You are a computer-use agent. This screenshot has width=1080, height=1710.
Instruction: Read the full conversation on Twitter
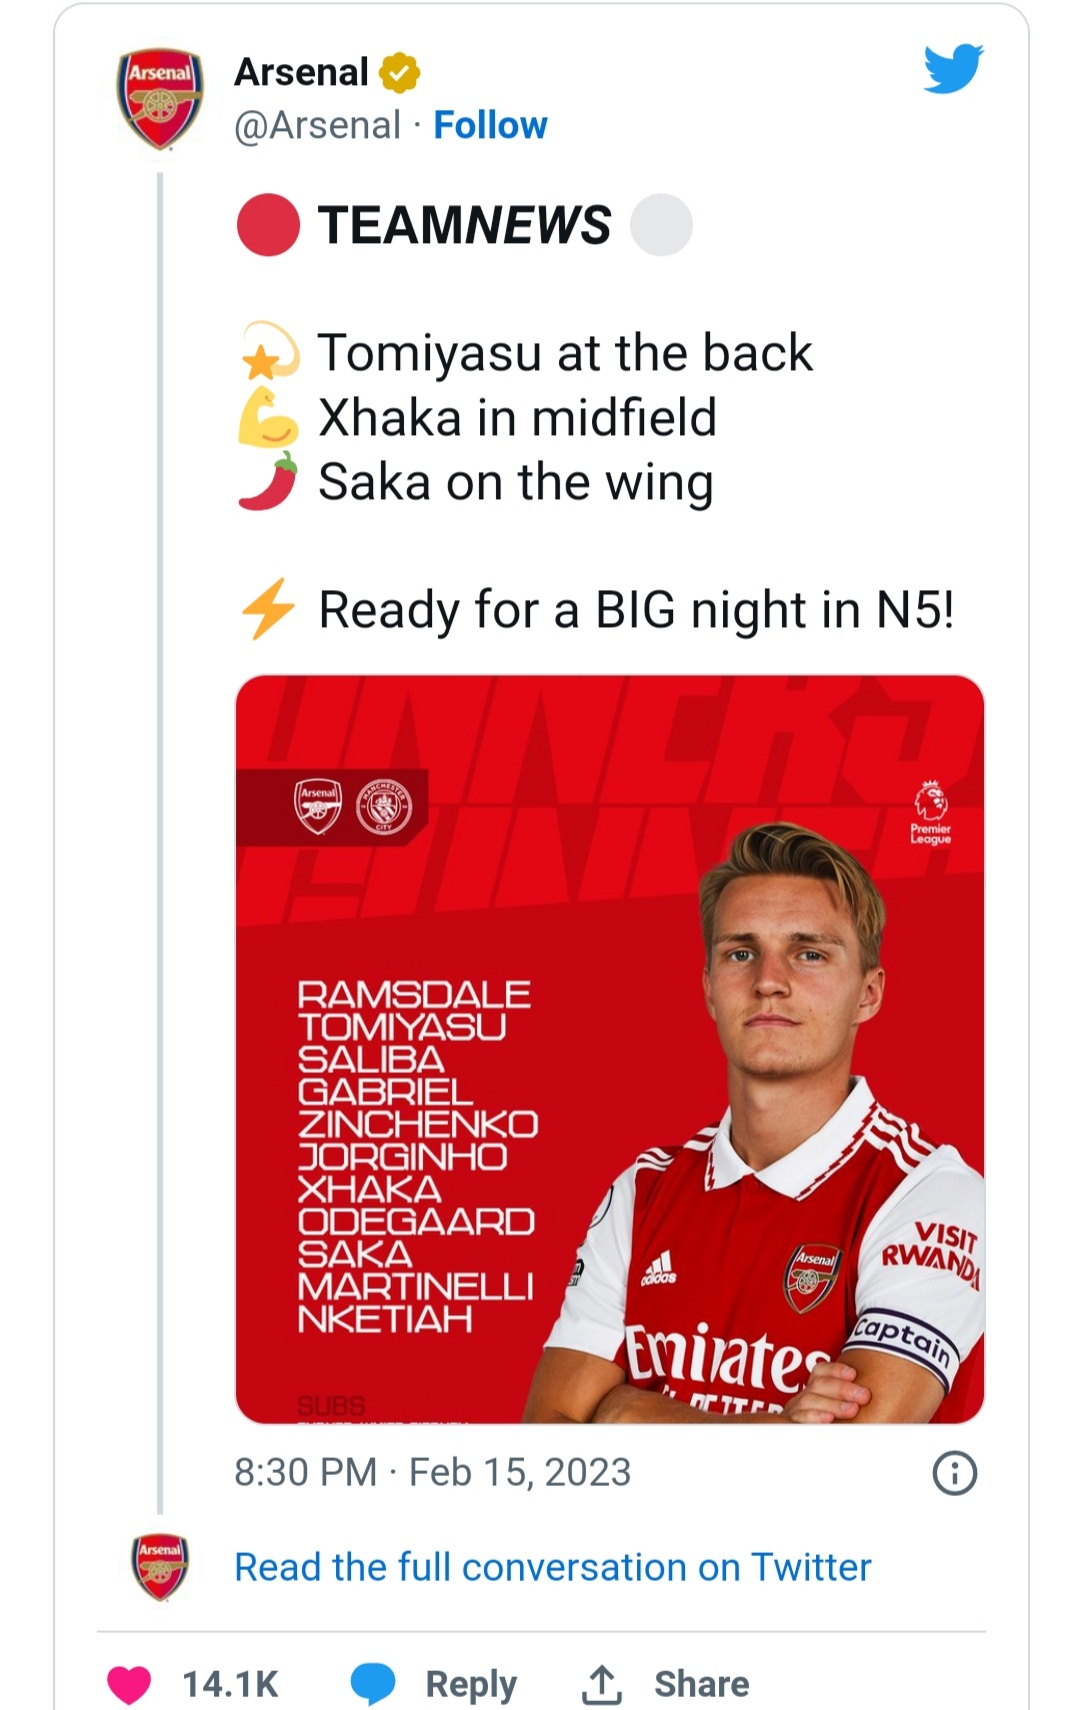click(553, 1567)
